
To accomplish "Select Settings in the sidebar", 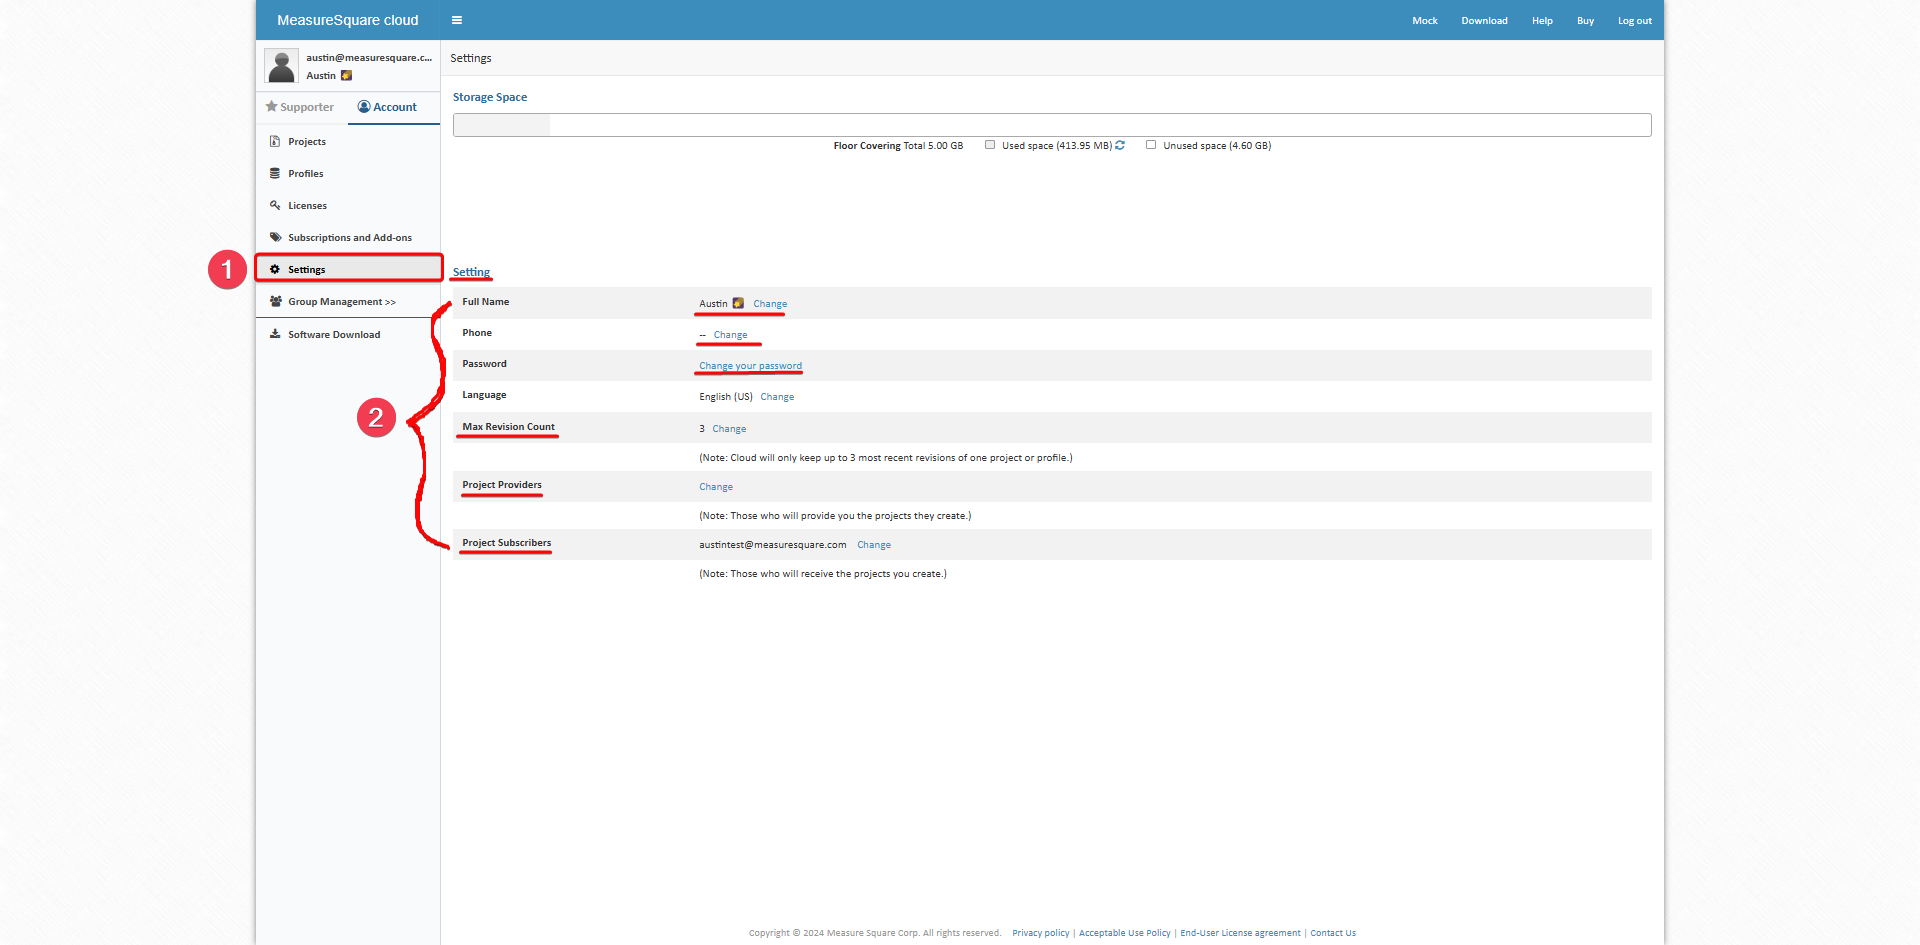I will 348,269.
